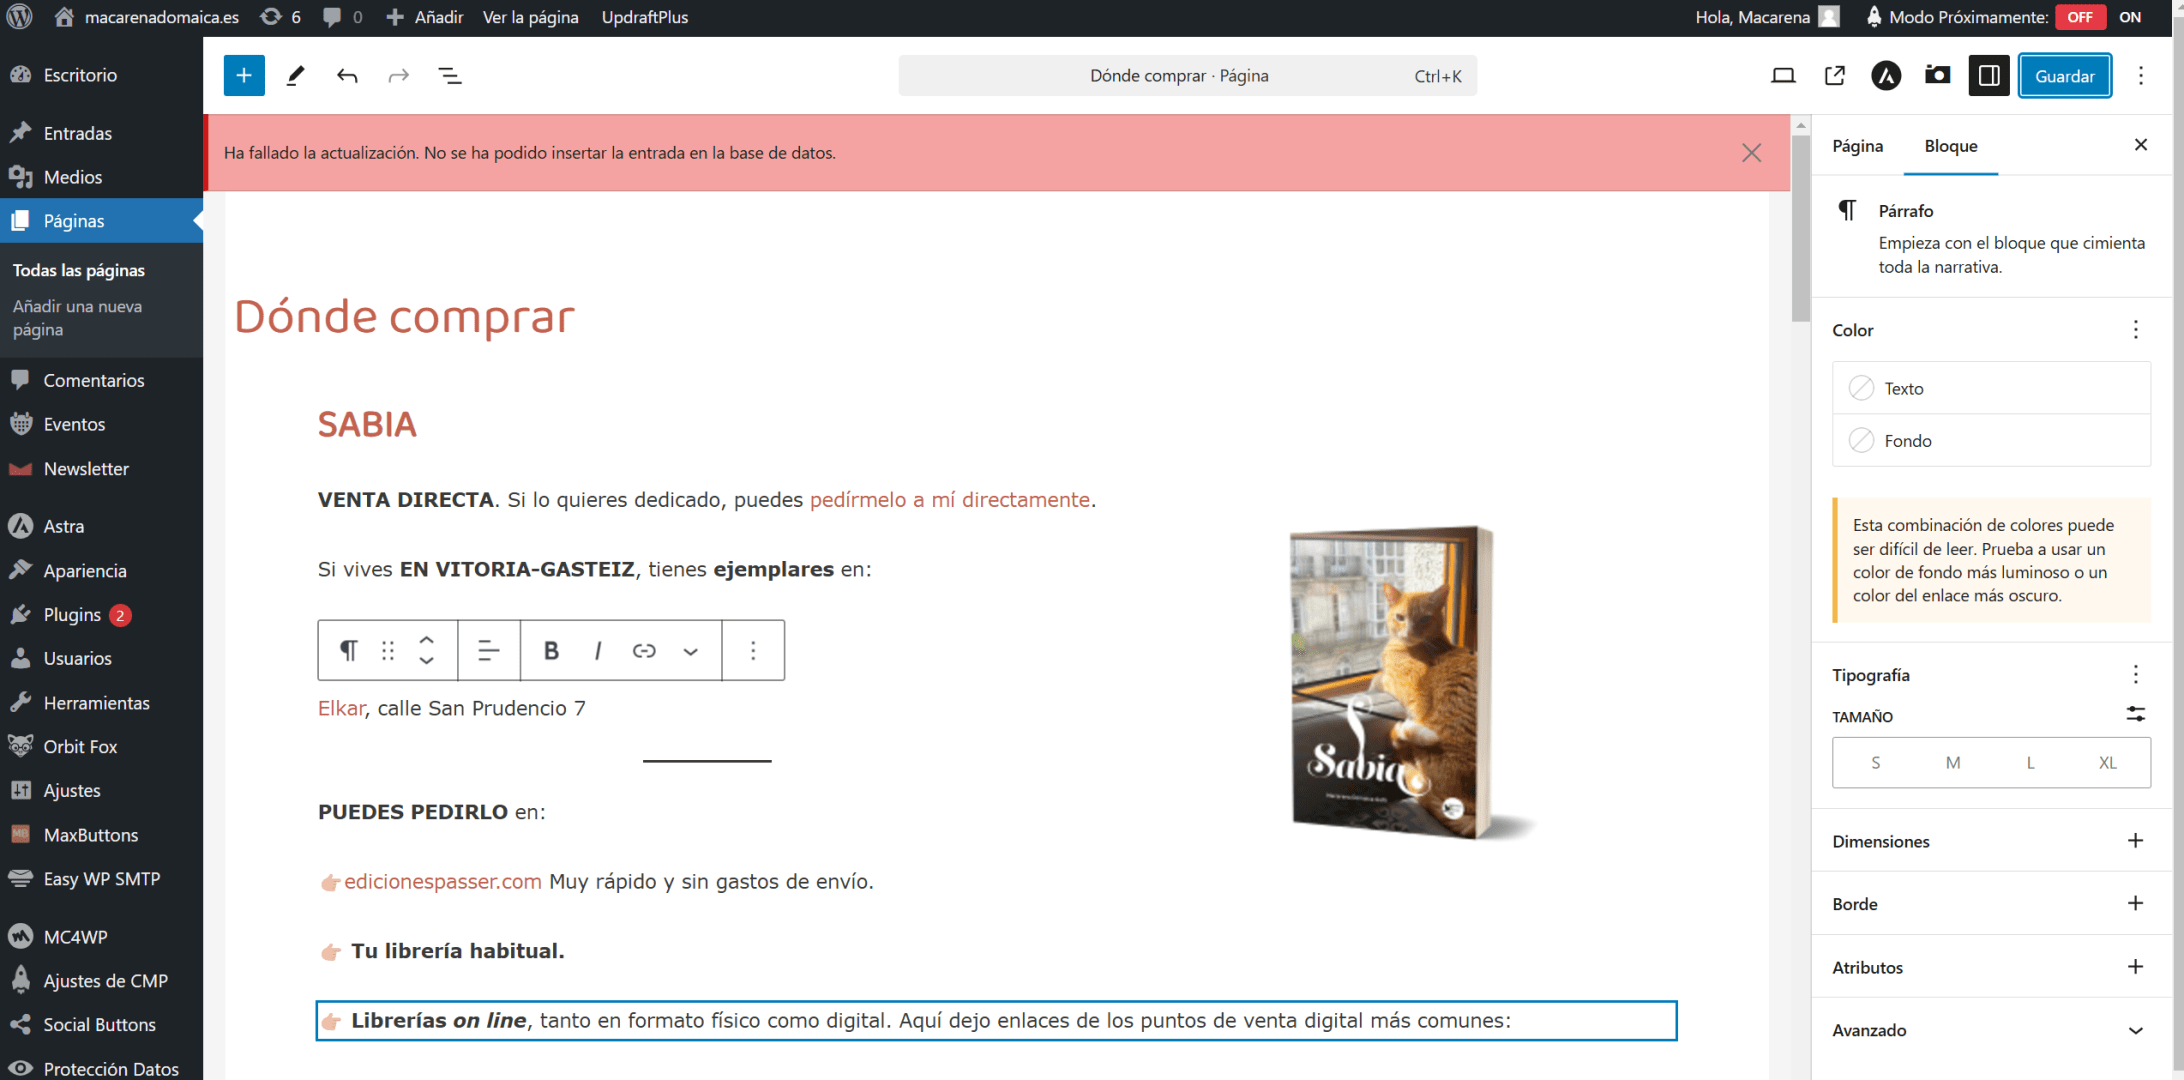Follow pedírmelo a mí directamente link
The image size is (2184, 1080).
tap(949, 500)
